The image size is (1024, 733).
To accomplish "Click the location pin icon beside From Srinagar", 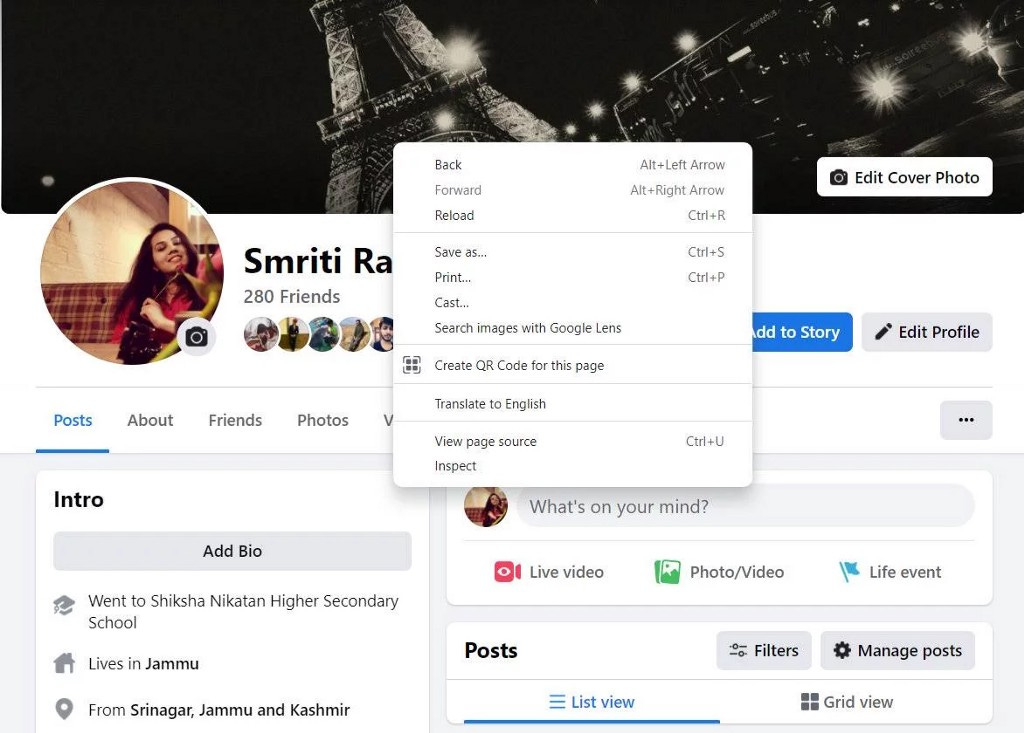I will tap(64, 709).
